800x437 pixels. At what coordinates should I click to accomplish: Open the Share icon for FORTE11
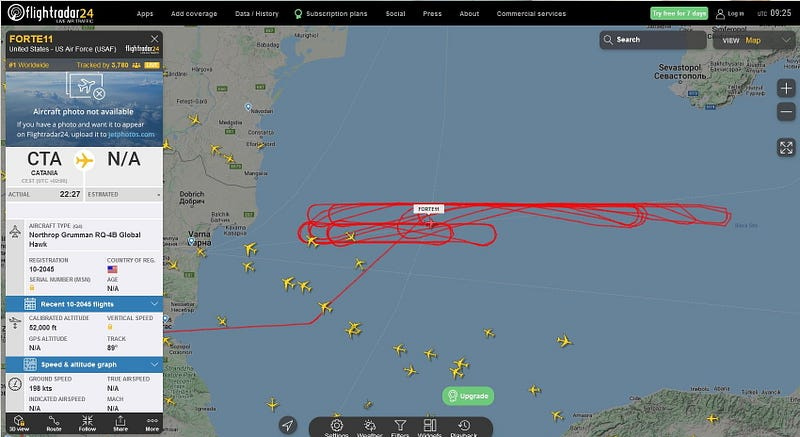pyautogui.click(x=120, y=423)
